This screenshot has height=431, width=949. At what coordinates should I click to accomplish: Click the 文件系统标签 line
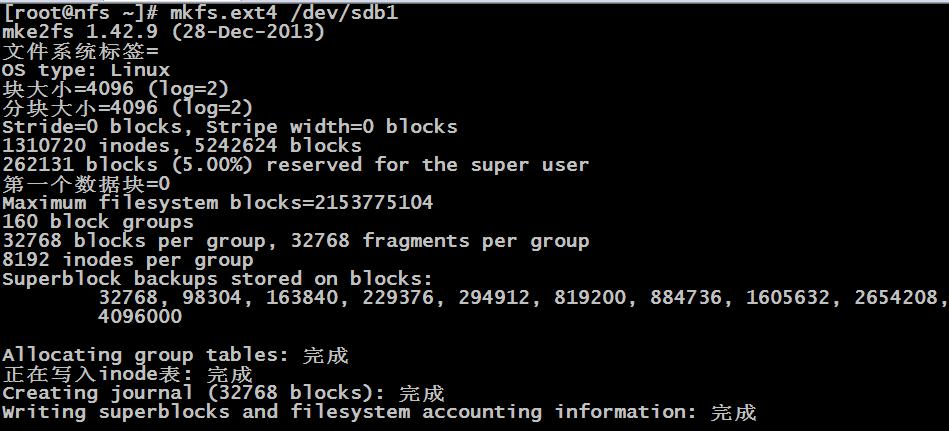pos(80,51)
